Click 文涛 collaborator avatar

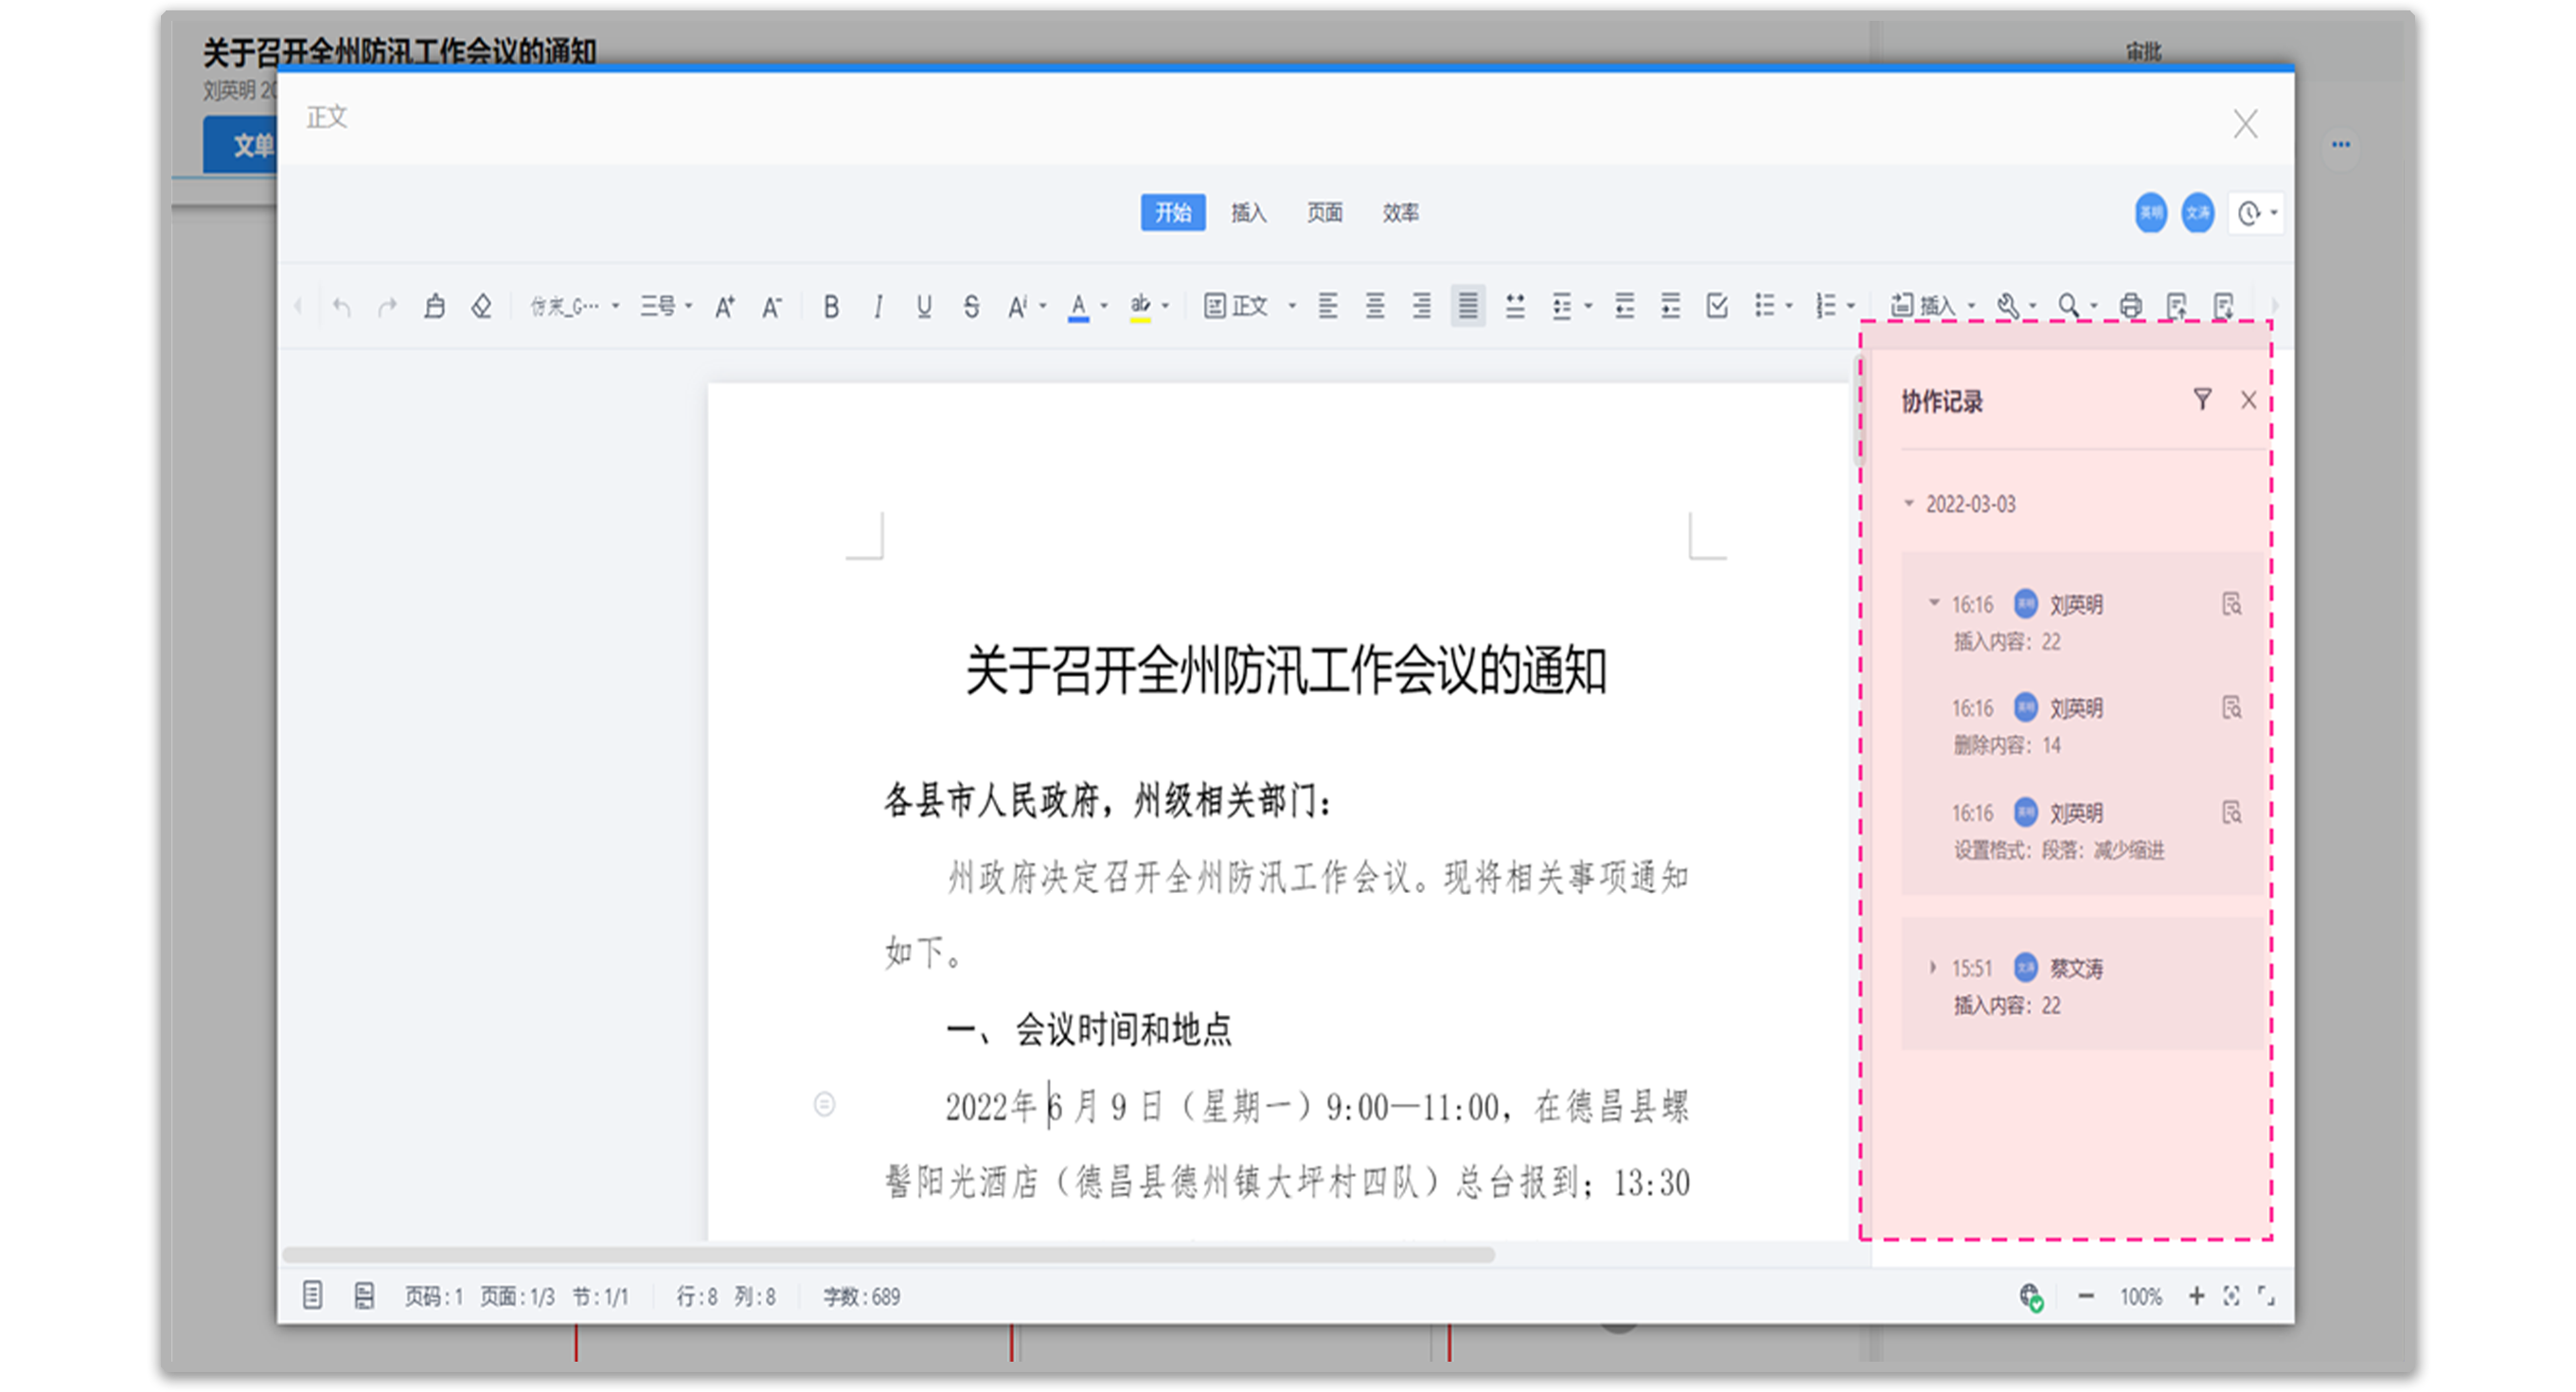2198,212
